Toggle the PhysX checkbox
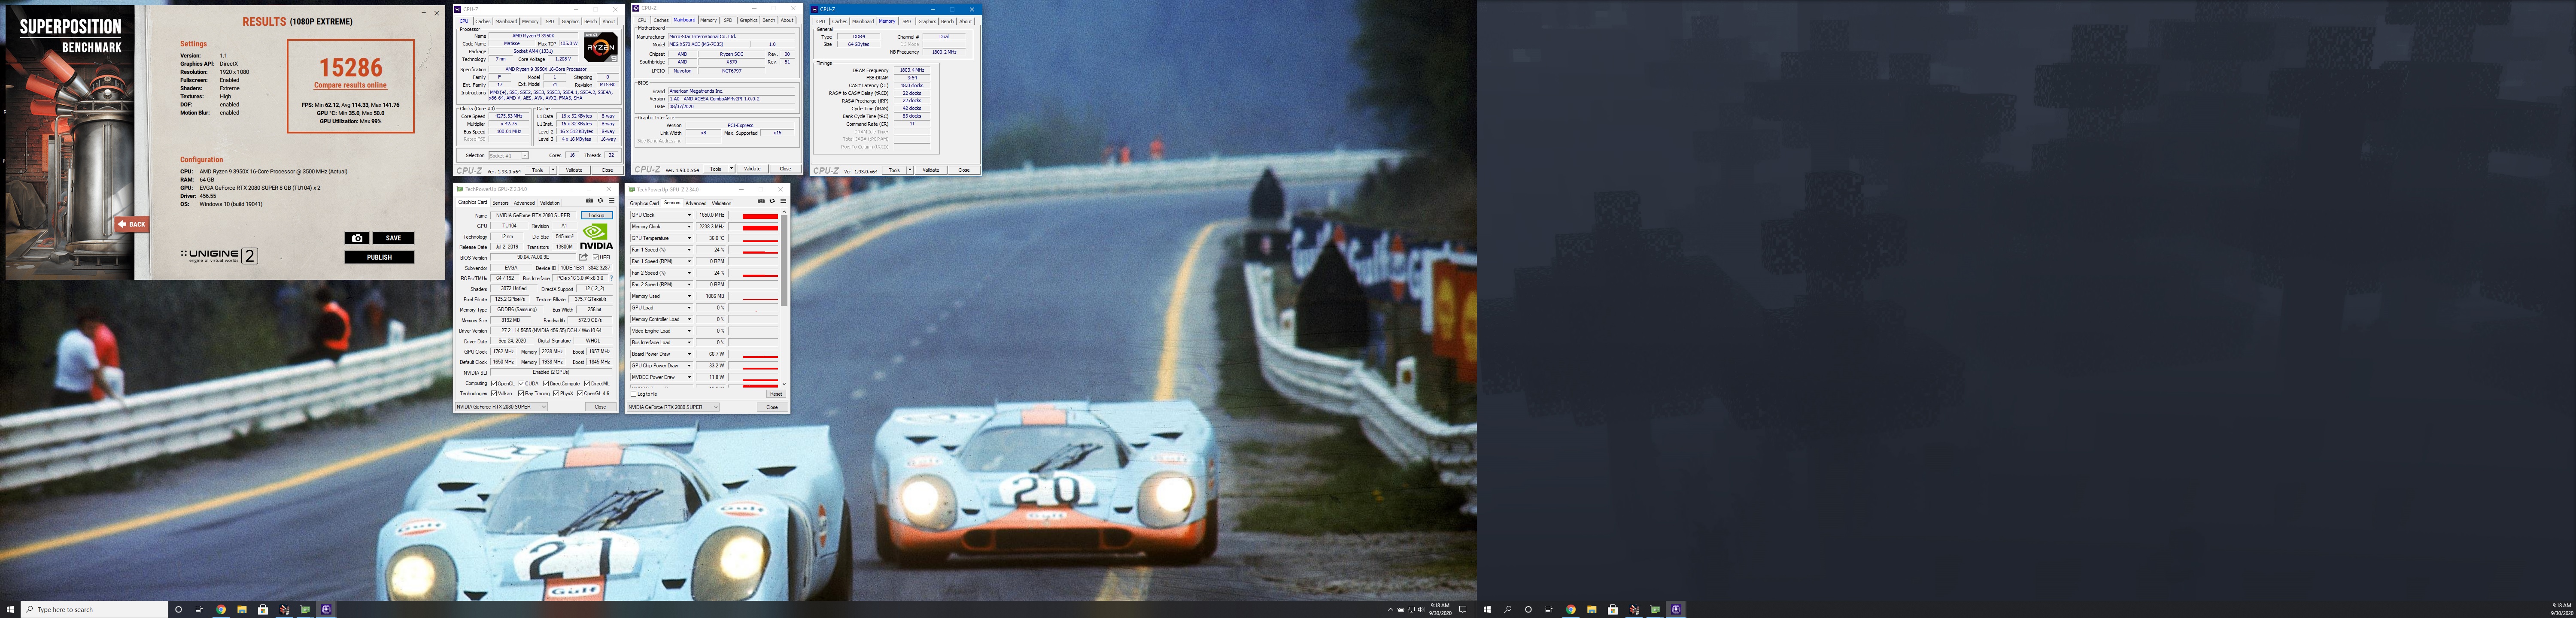The image size is (2576, 618). click(556, 393)
